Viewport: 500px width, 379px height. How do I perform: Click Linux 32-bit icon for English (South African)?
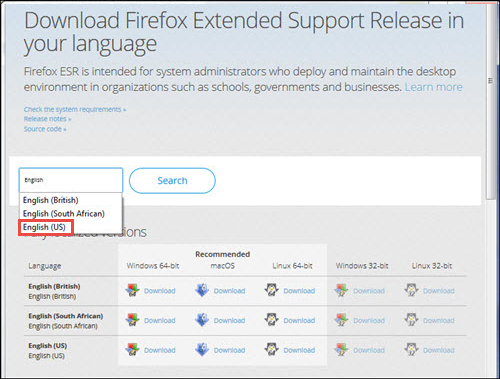click(x=411, y=320)
